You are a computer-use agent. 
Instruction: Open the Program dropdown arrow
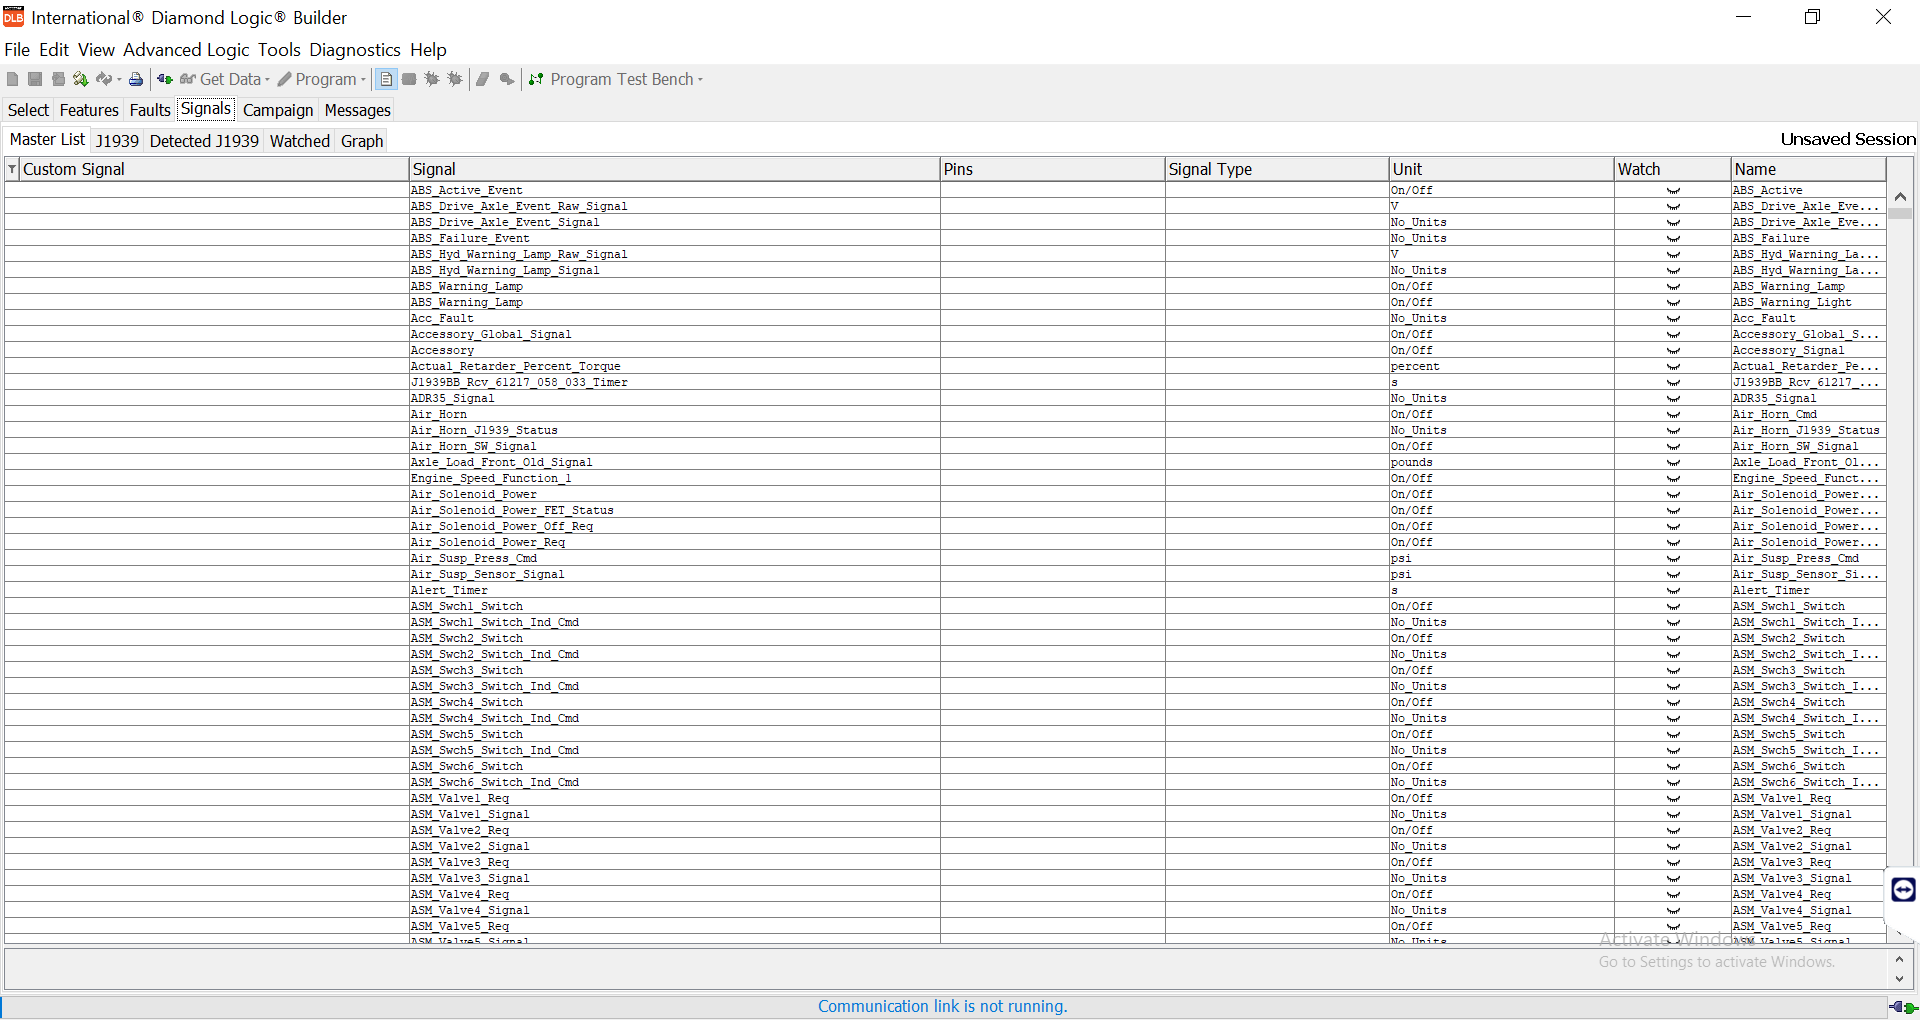[x=362, y=80]
